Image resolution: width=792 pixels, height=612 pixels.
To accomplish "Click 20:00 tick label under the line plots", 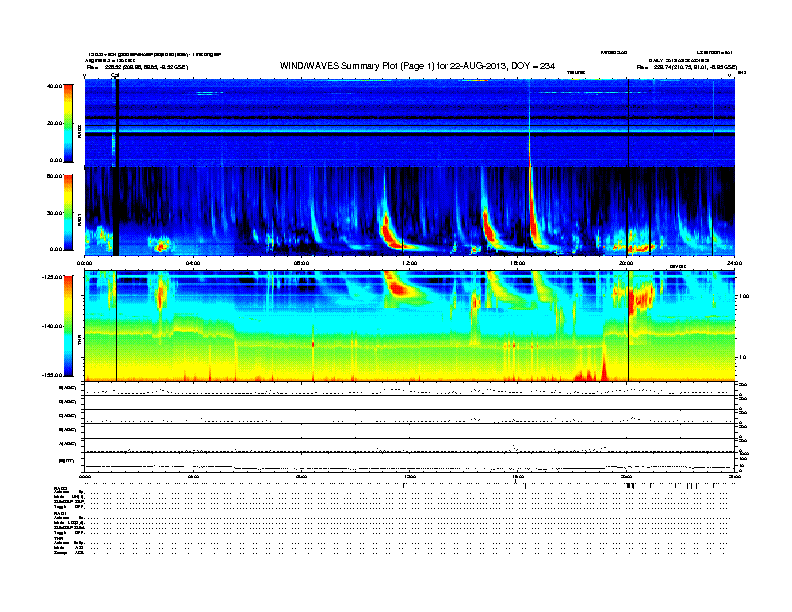I will 626,477.
